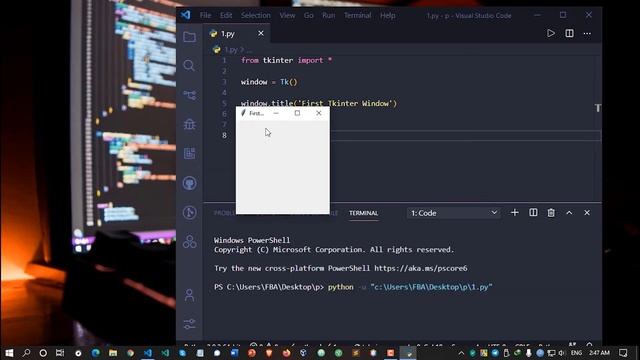Open Microsoft Edge from taskbar
This screenshot has height=360, width=640.
(96, 353)
